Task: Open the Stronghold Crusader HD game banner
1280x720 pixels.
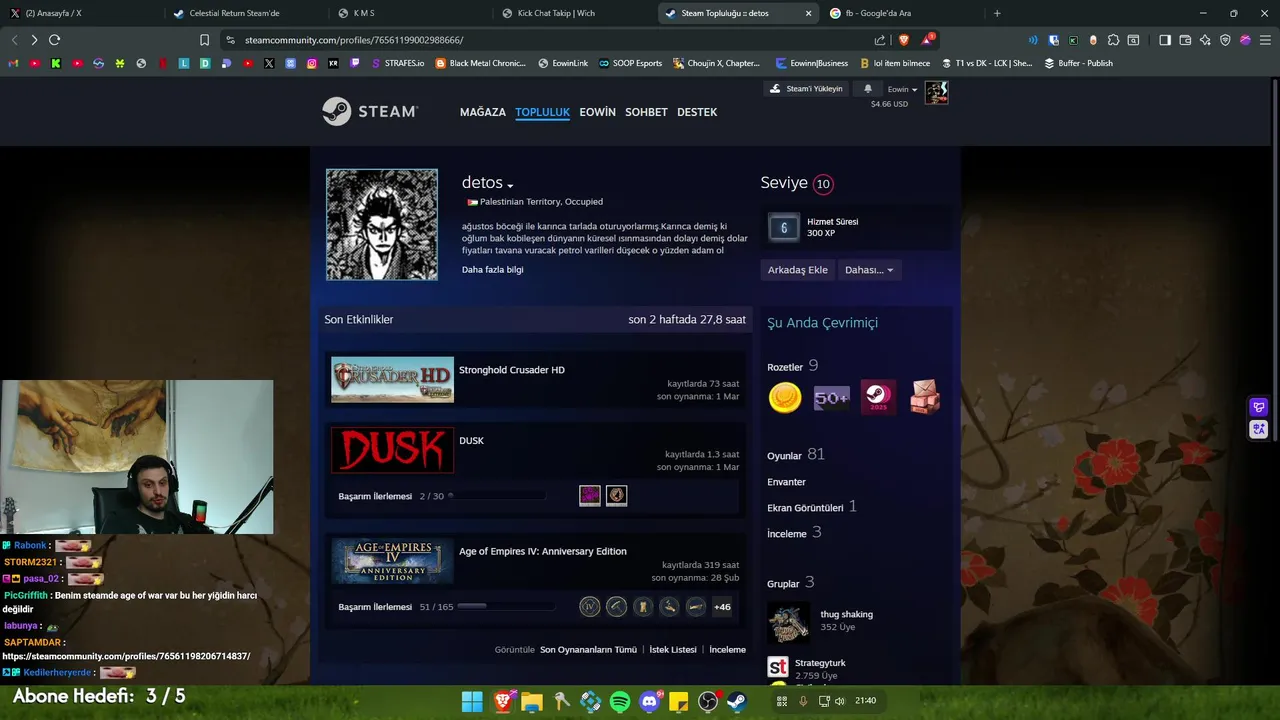Action: pos(392,380)
